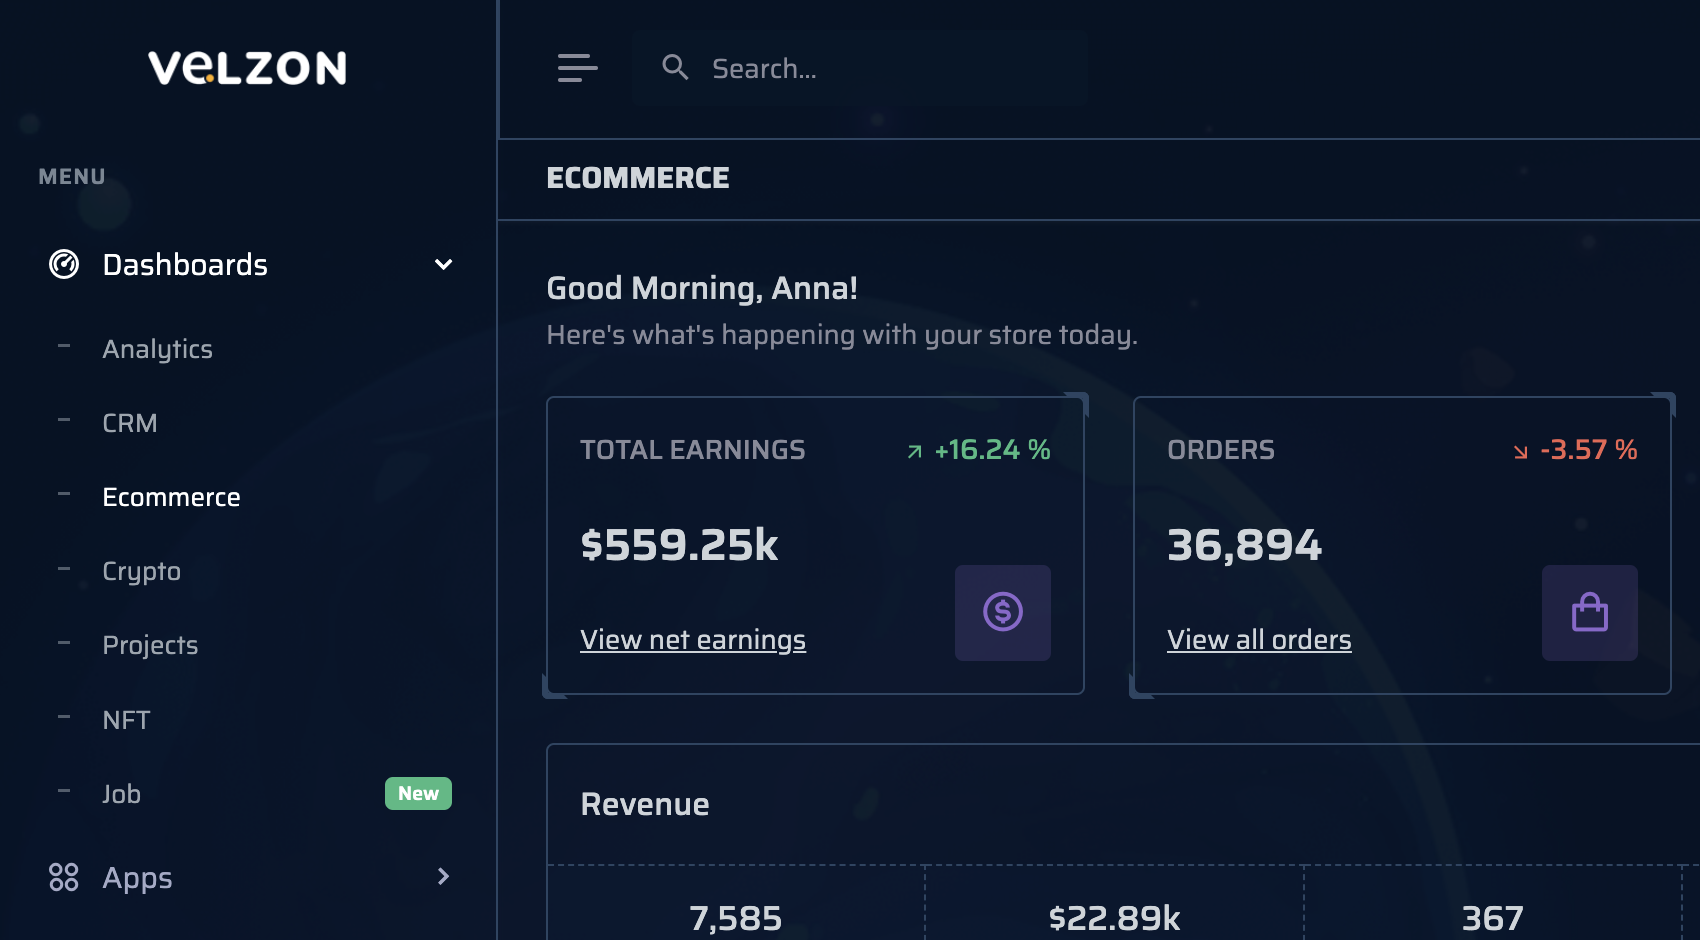
Task: Click the Velzon logo
Action: point(247,68)
